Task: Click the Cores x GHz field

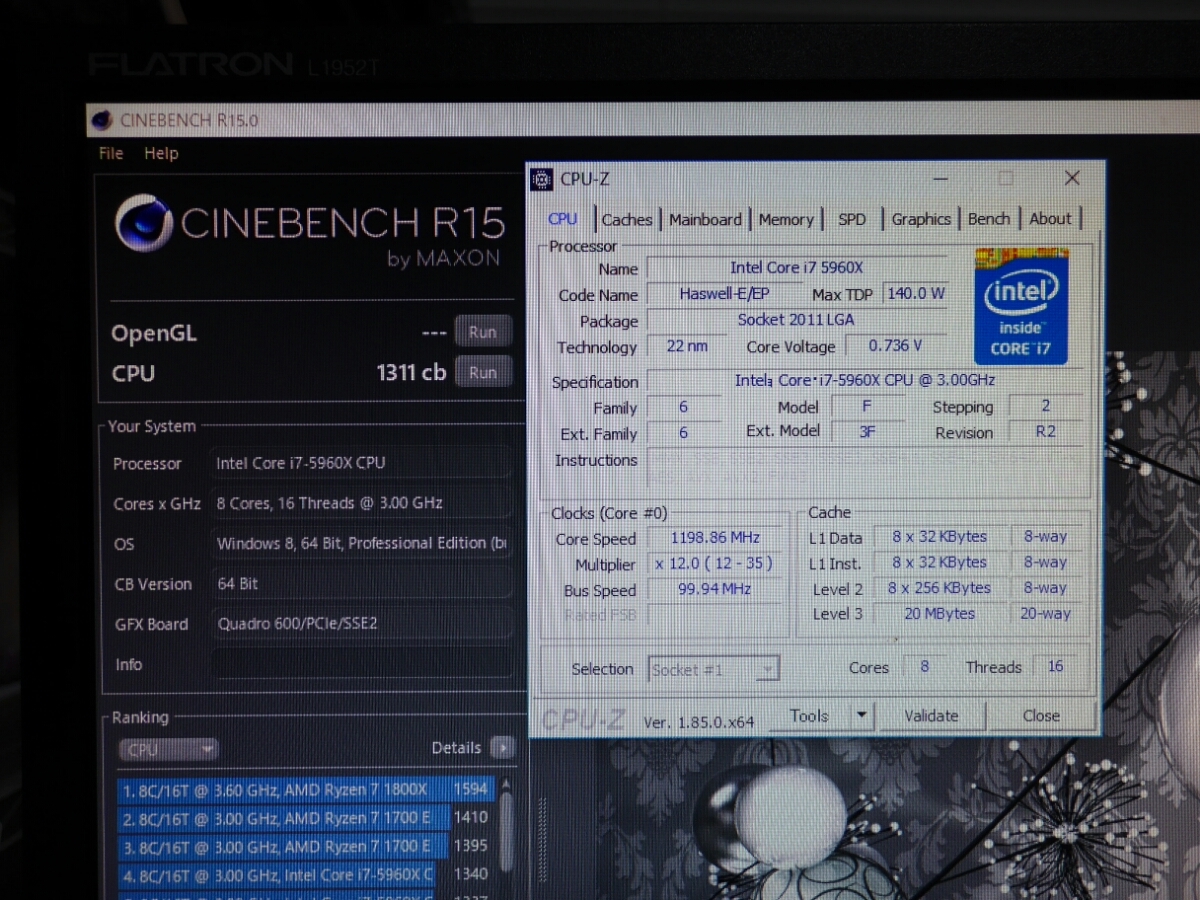Action: pyautogui.click(x=361, y=503)
